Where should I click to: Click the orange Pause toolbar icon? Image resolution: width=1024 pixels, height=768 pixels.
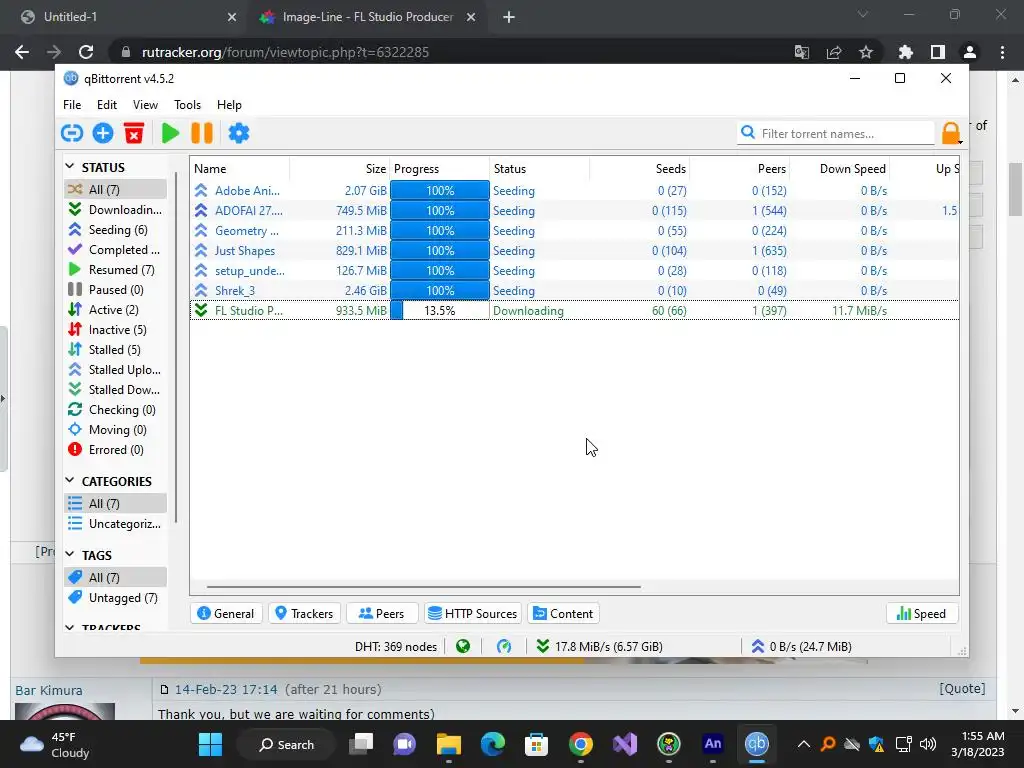click(x=202, y=133)
